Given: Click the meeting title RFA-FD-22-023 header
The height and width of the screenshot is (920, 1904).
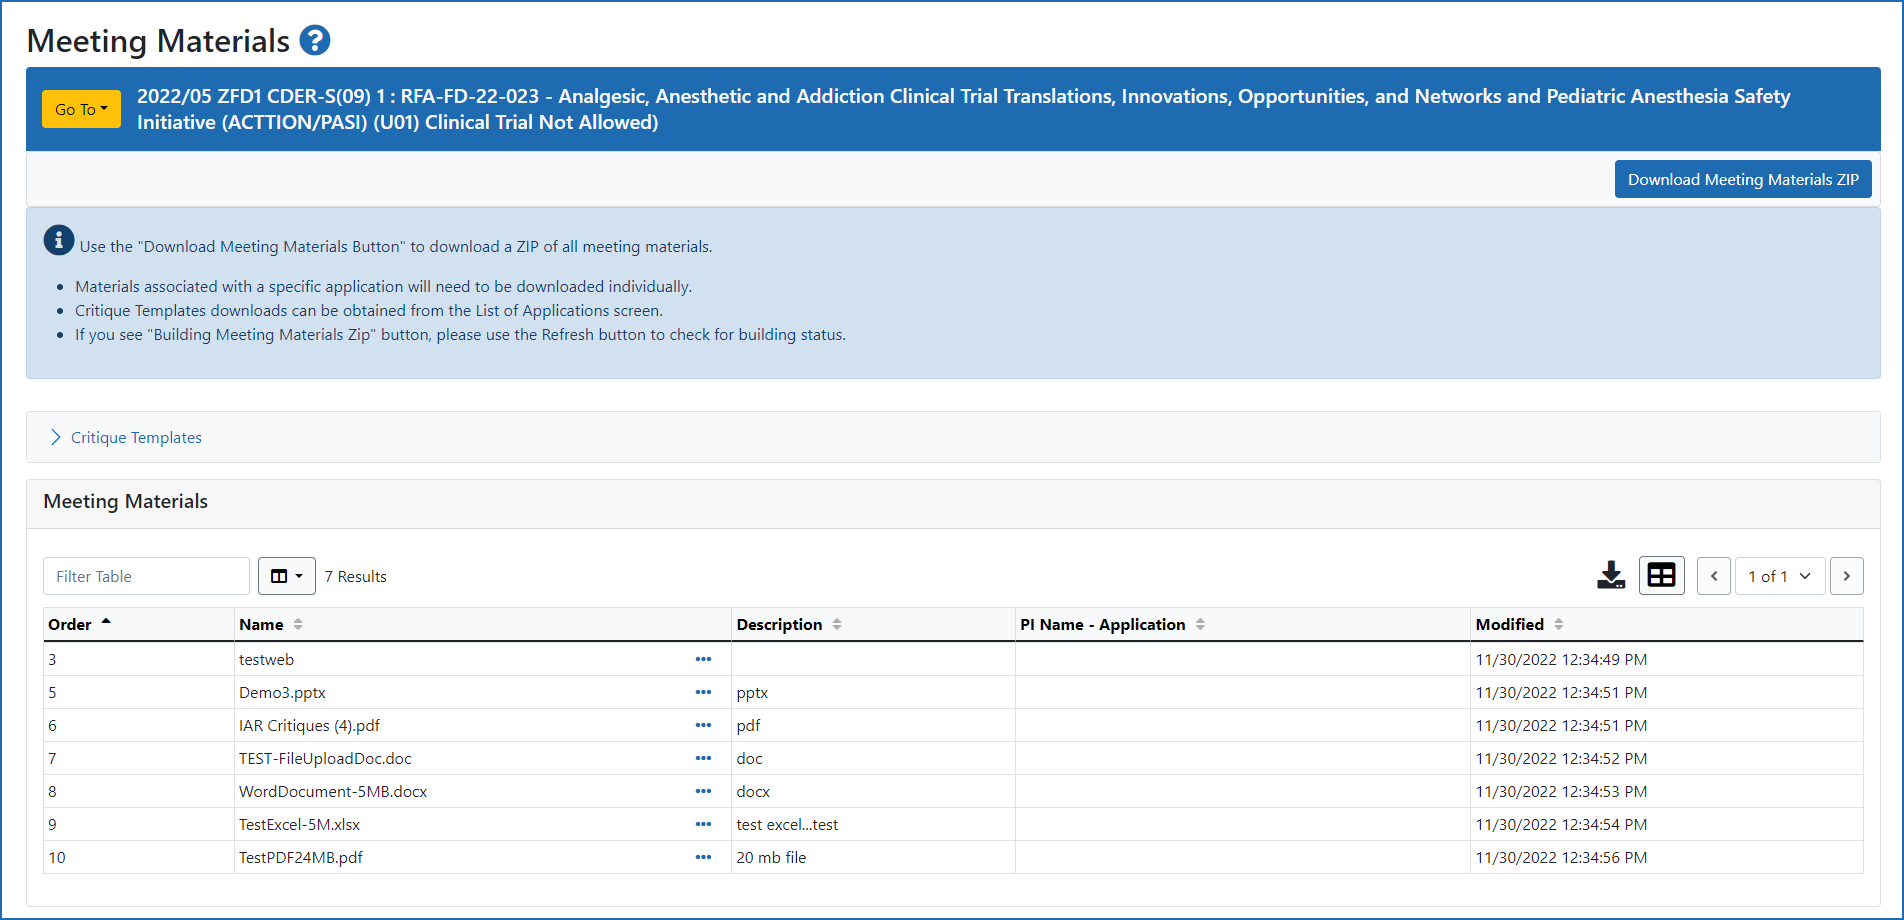Looking at the screenshot, I should click(963, 109).
